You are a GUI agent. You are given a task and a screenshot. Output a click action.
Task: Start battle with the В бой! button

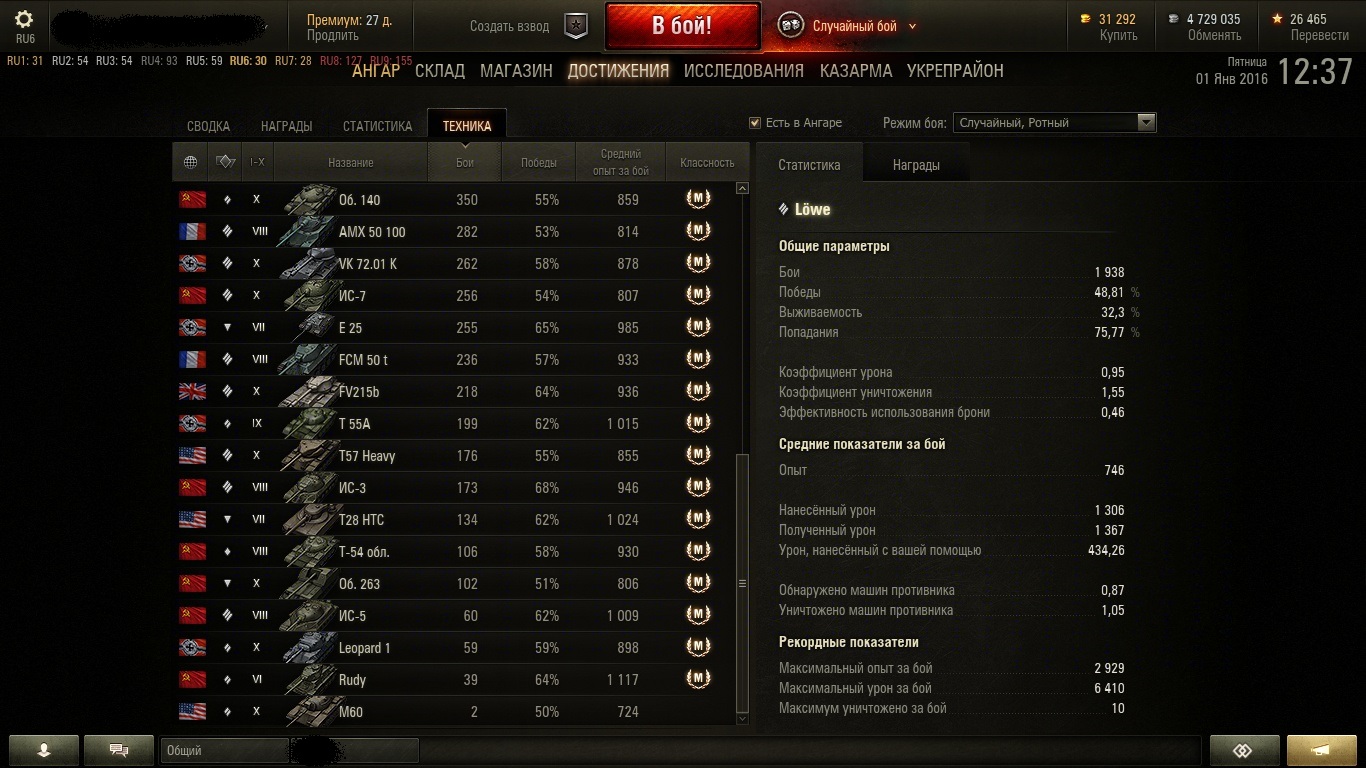point(682,26)
